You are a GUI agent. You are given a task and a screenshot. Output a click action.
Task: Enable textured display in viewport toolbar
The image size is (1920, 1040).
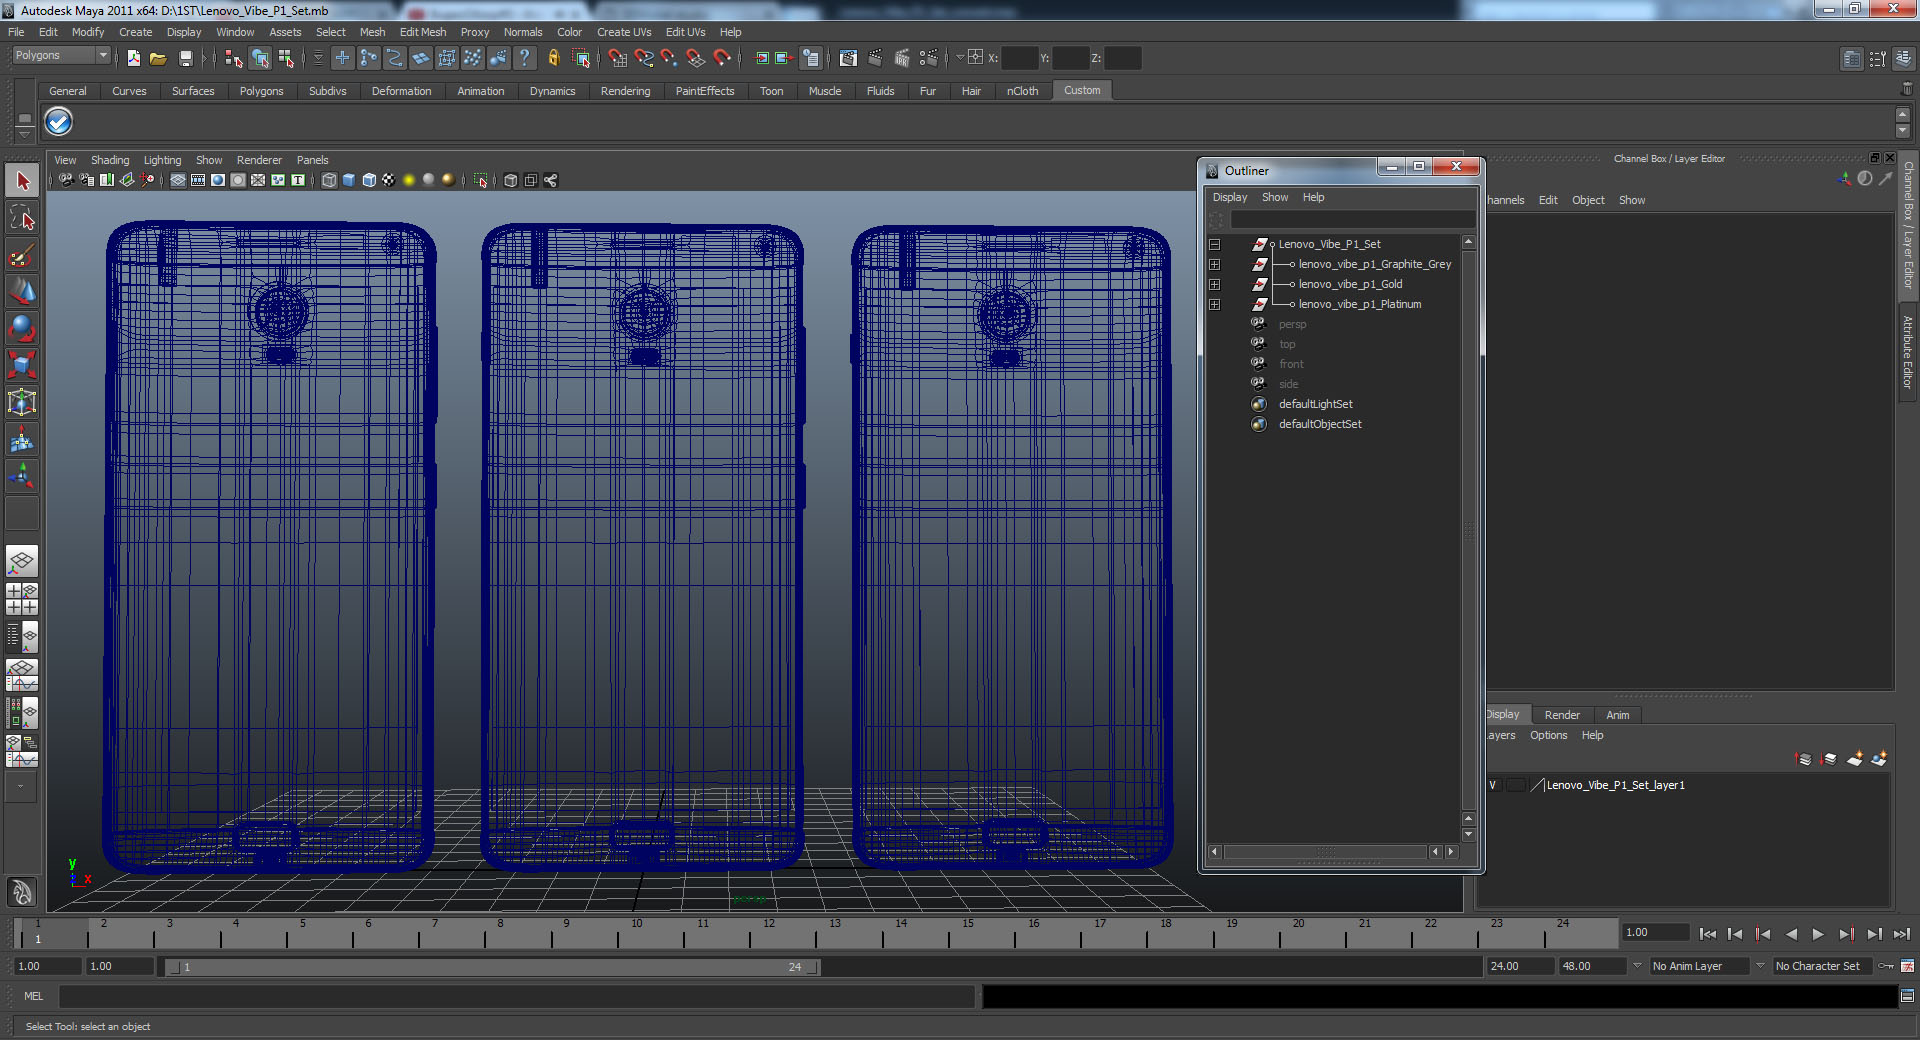pyautogui.click(x=388, y=180)
